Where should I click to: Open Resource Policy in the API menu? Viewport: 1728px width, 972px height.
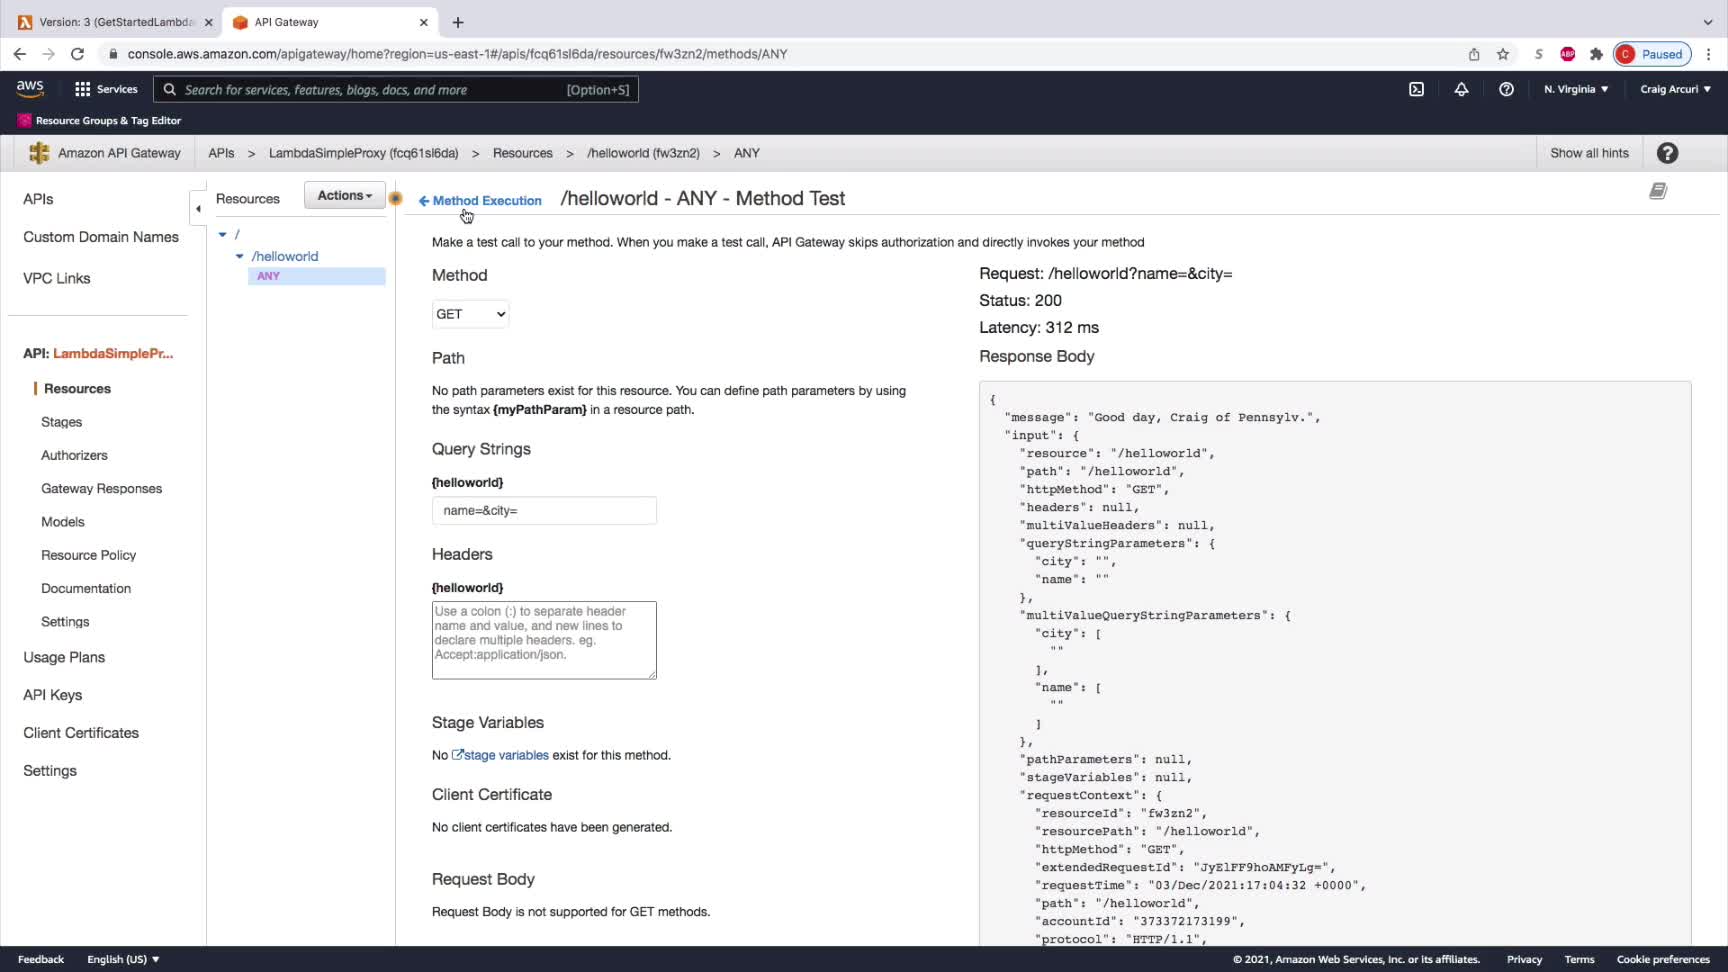pos(88,555)
